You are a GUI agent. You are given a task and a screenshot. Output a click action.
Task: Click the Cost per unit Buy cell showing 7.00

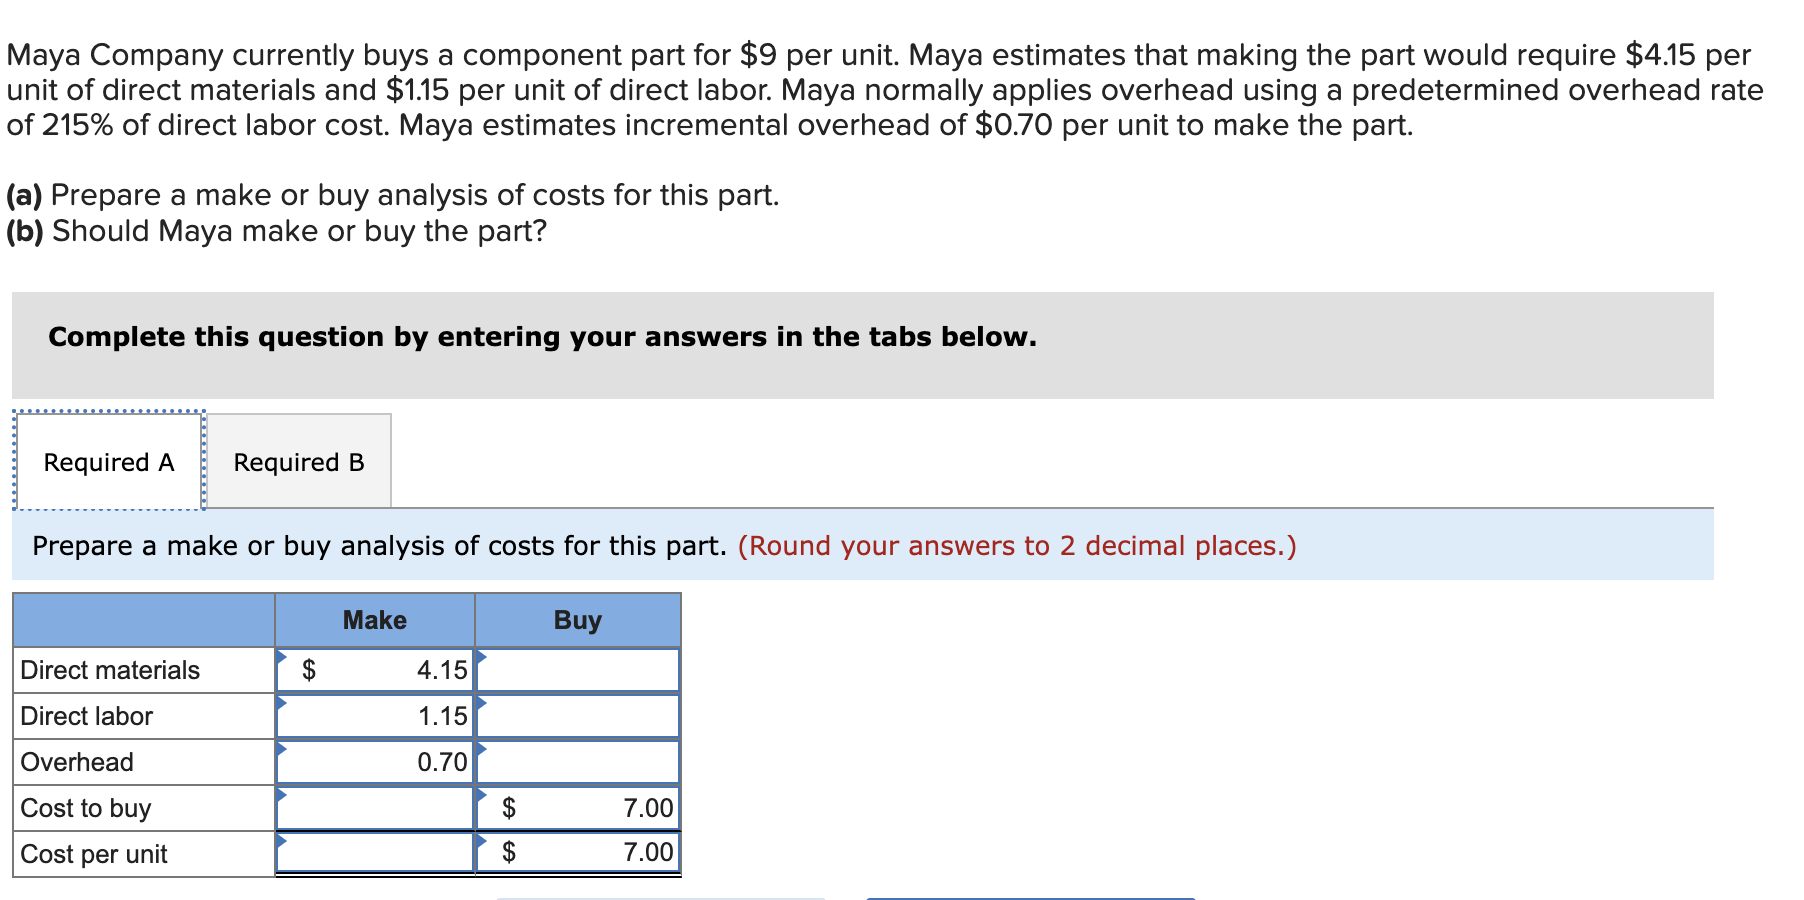coord(590,852)
